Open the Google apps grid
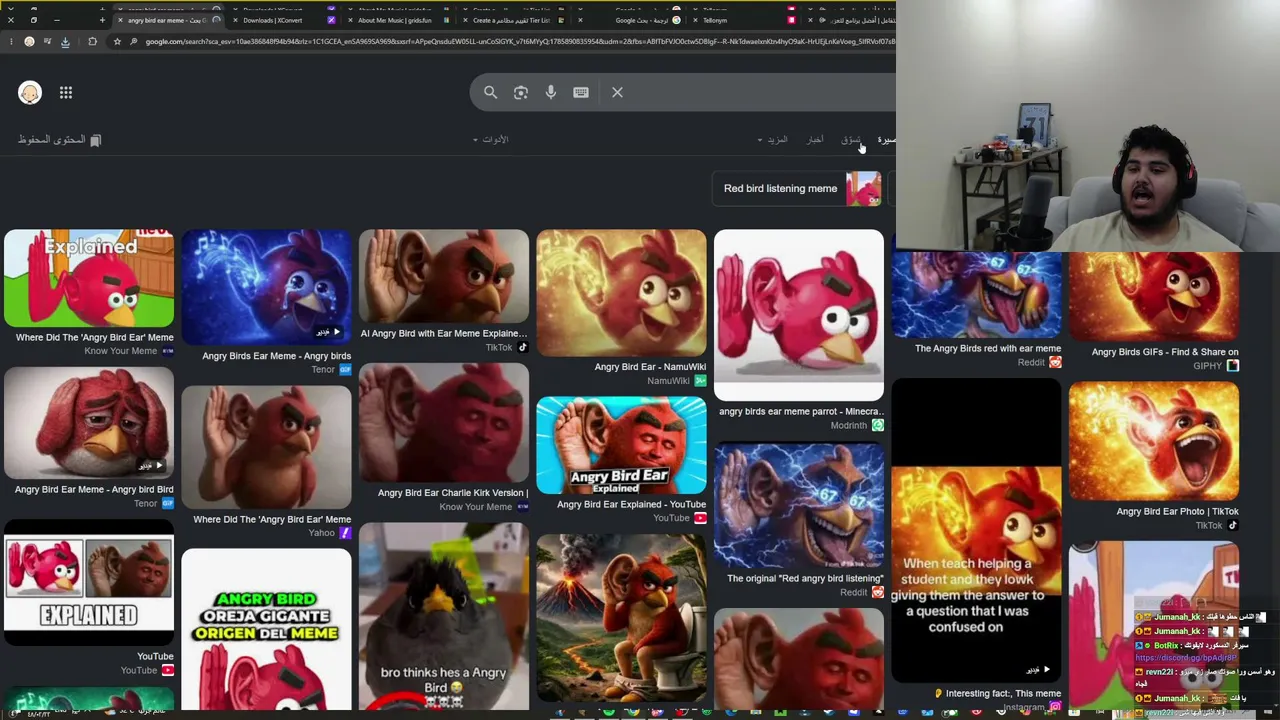 click(x=66, y=93)
